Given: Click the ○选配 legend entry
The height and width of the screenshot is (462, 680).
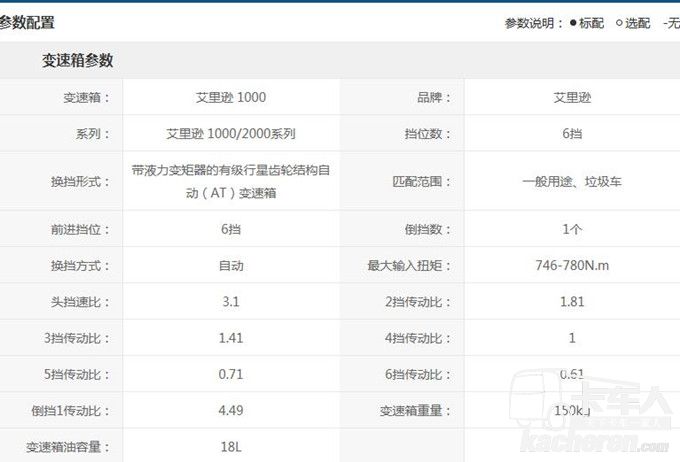Looking at the screenshot, I should (x=633, y=23).
